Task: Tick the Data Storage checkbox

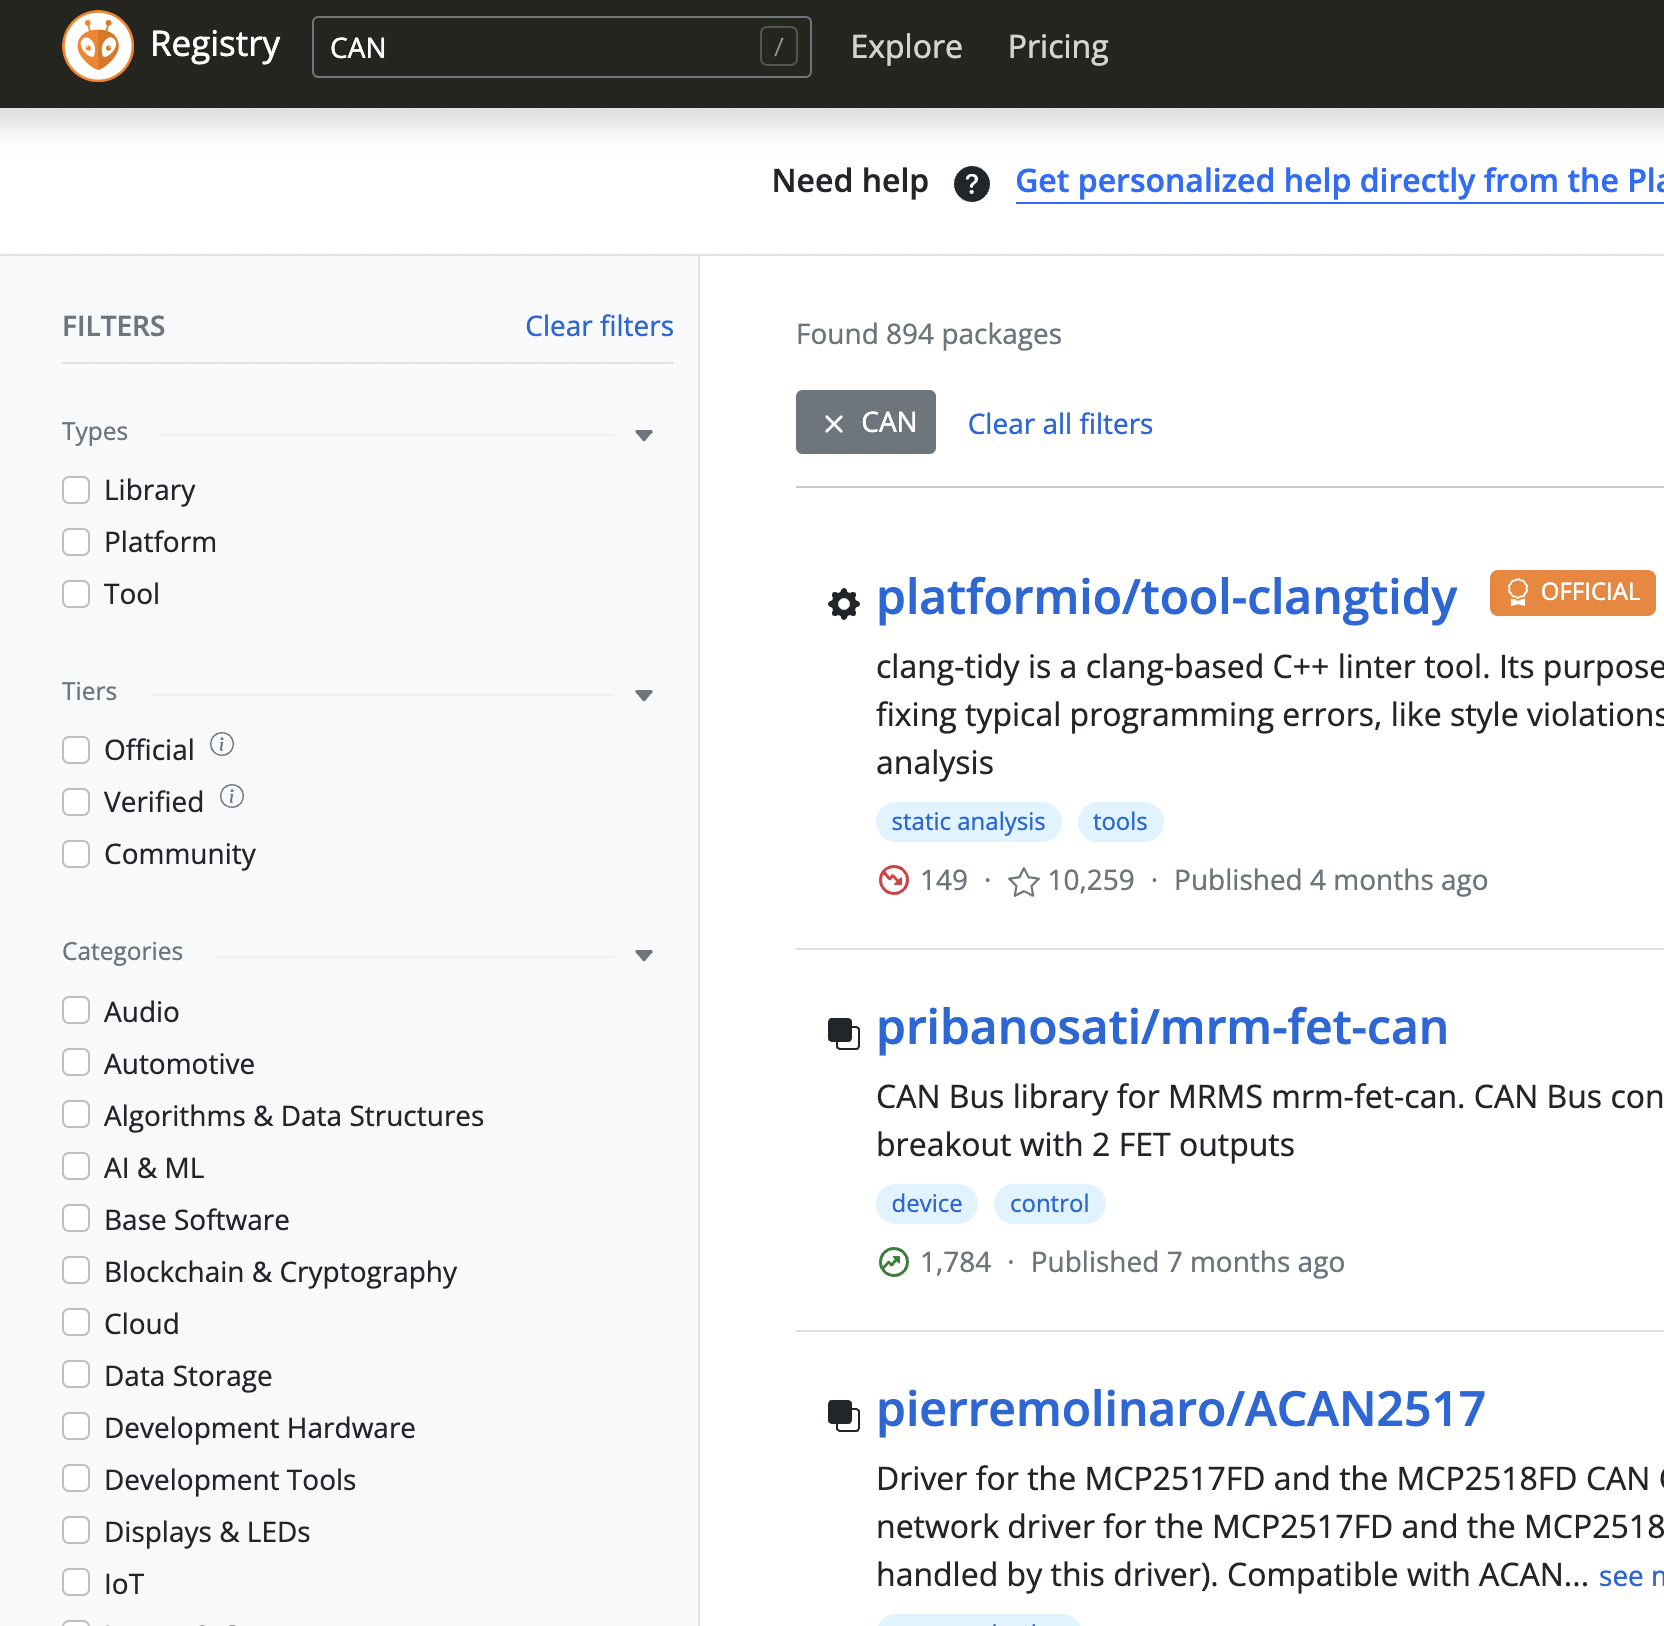Action: [x=76, y=1374]
